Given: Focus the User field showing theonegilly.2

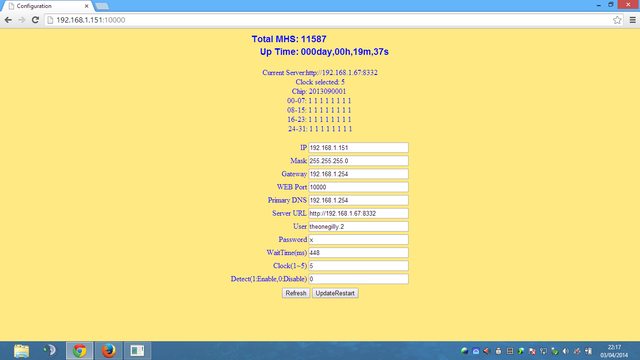Looking at the screenshot, I should pos(358,227).
